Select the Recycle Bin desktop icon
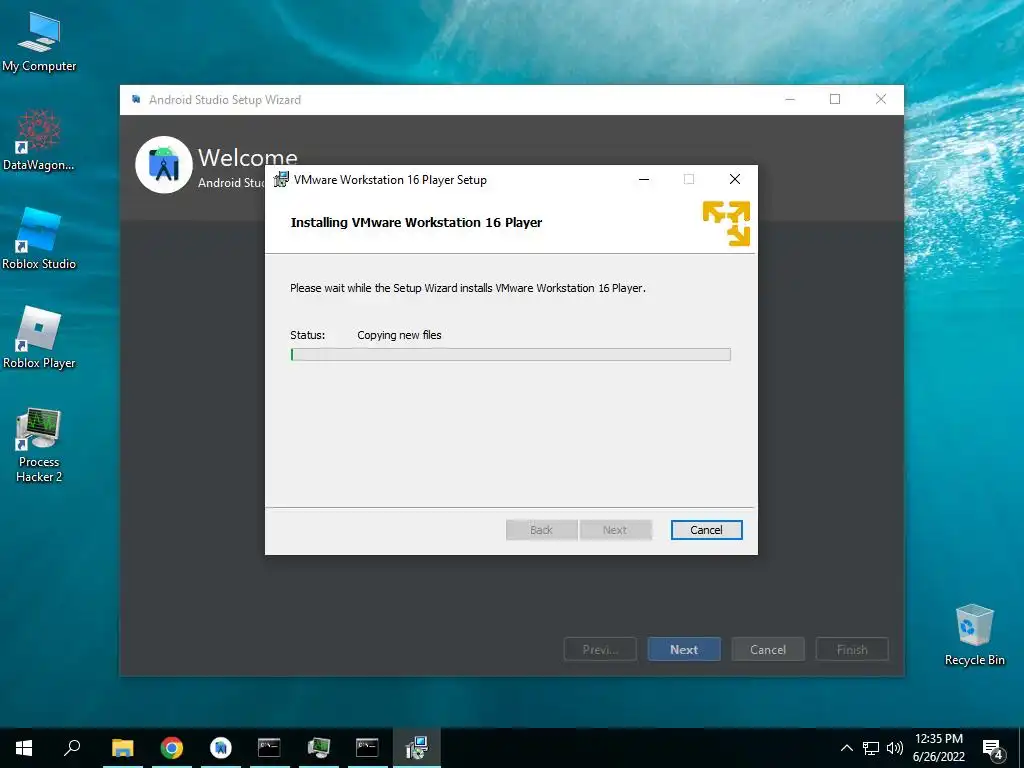Viewport: 1024px width, 768px height. (974, 635)
